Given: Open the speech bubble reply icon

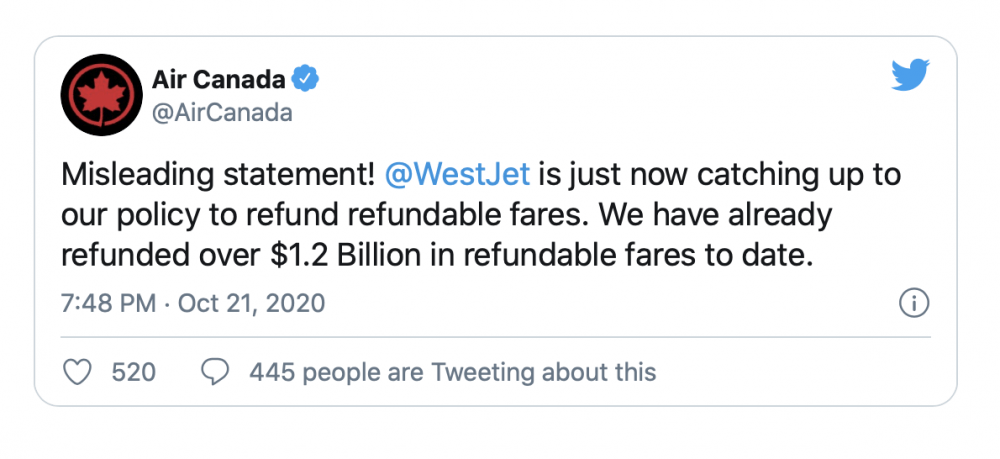Looking at the screenshot, I should pyautogui.click(x=214, y=372).
